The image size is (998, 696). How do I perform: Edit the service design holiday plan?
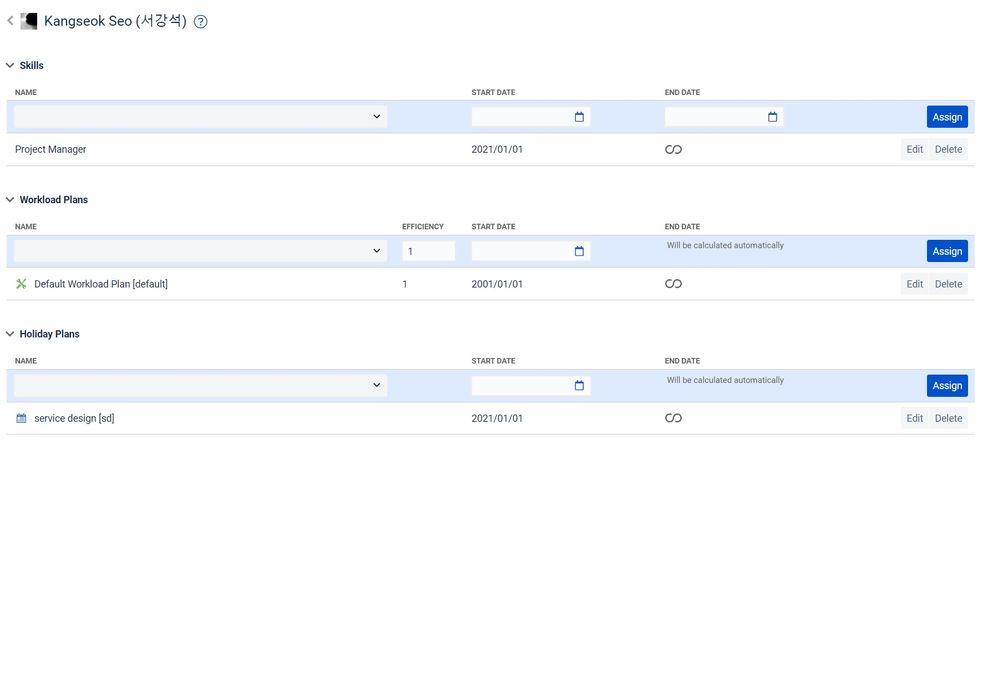click(915, 419)
